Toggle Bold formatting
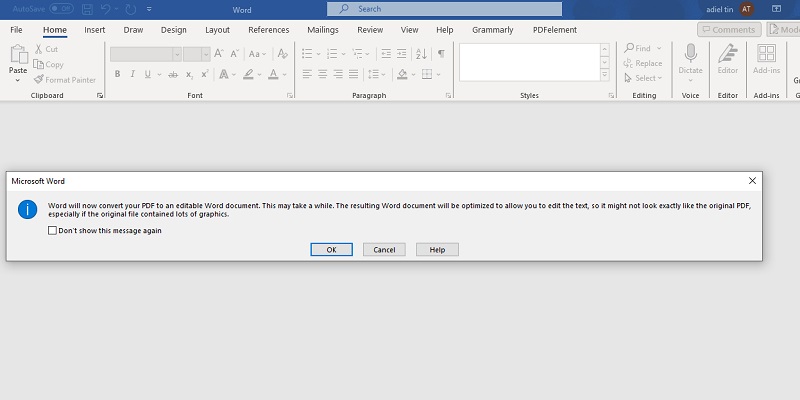 point(117,74)
